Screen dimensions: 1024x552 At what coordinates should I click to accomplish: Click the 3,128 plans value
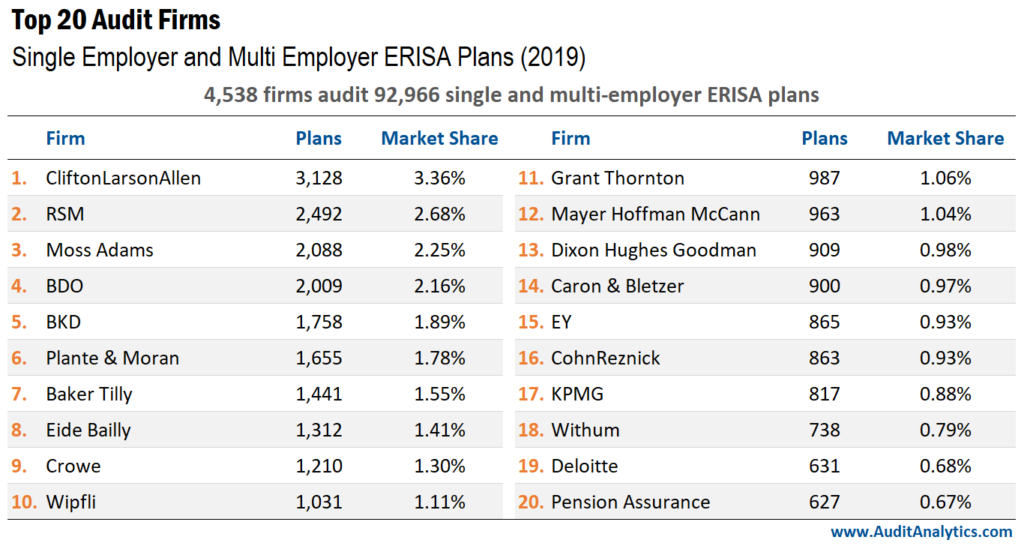click(319, 178)
